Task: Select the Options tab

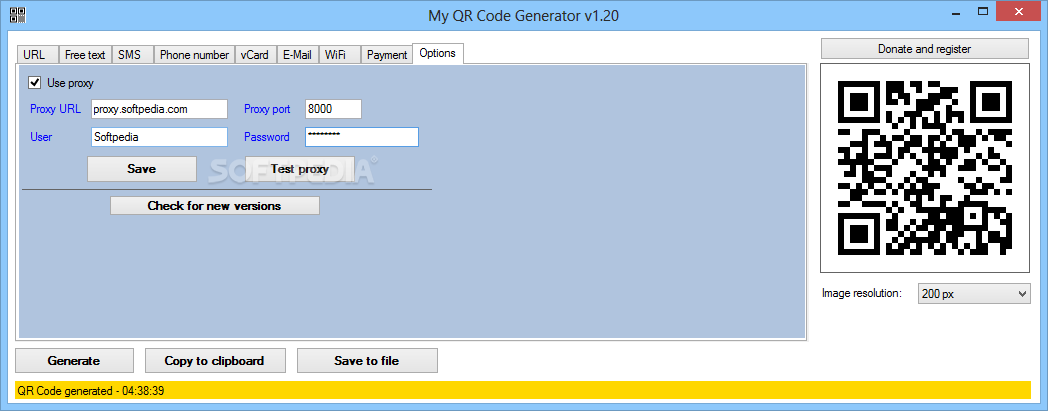Action: point(438,53)
